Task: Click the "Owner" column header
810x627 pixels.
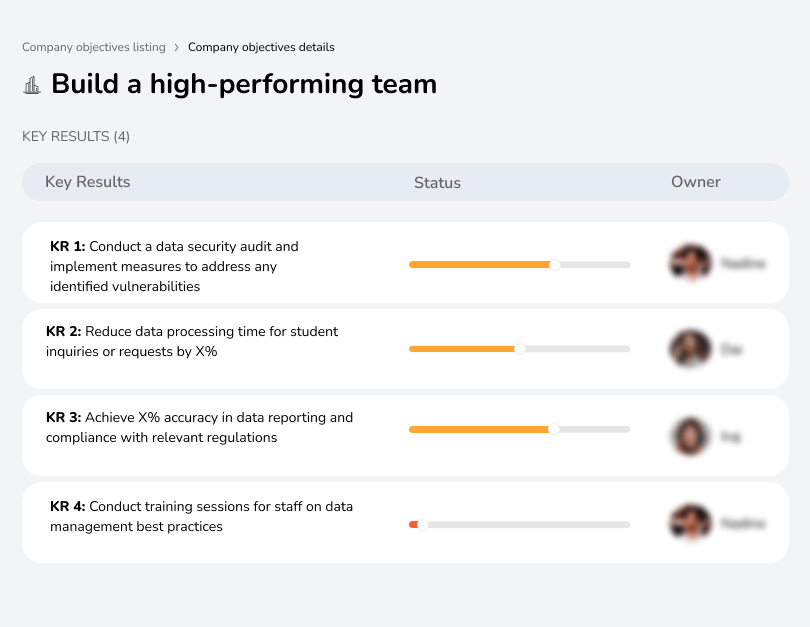Action: (x=696, y=182)
